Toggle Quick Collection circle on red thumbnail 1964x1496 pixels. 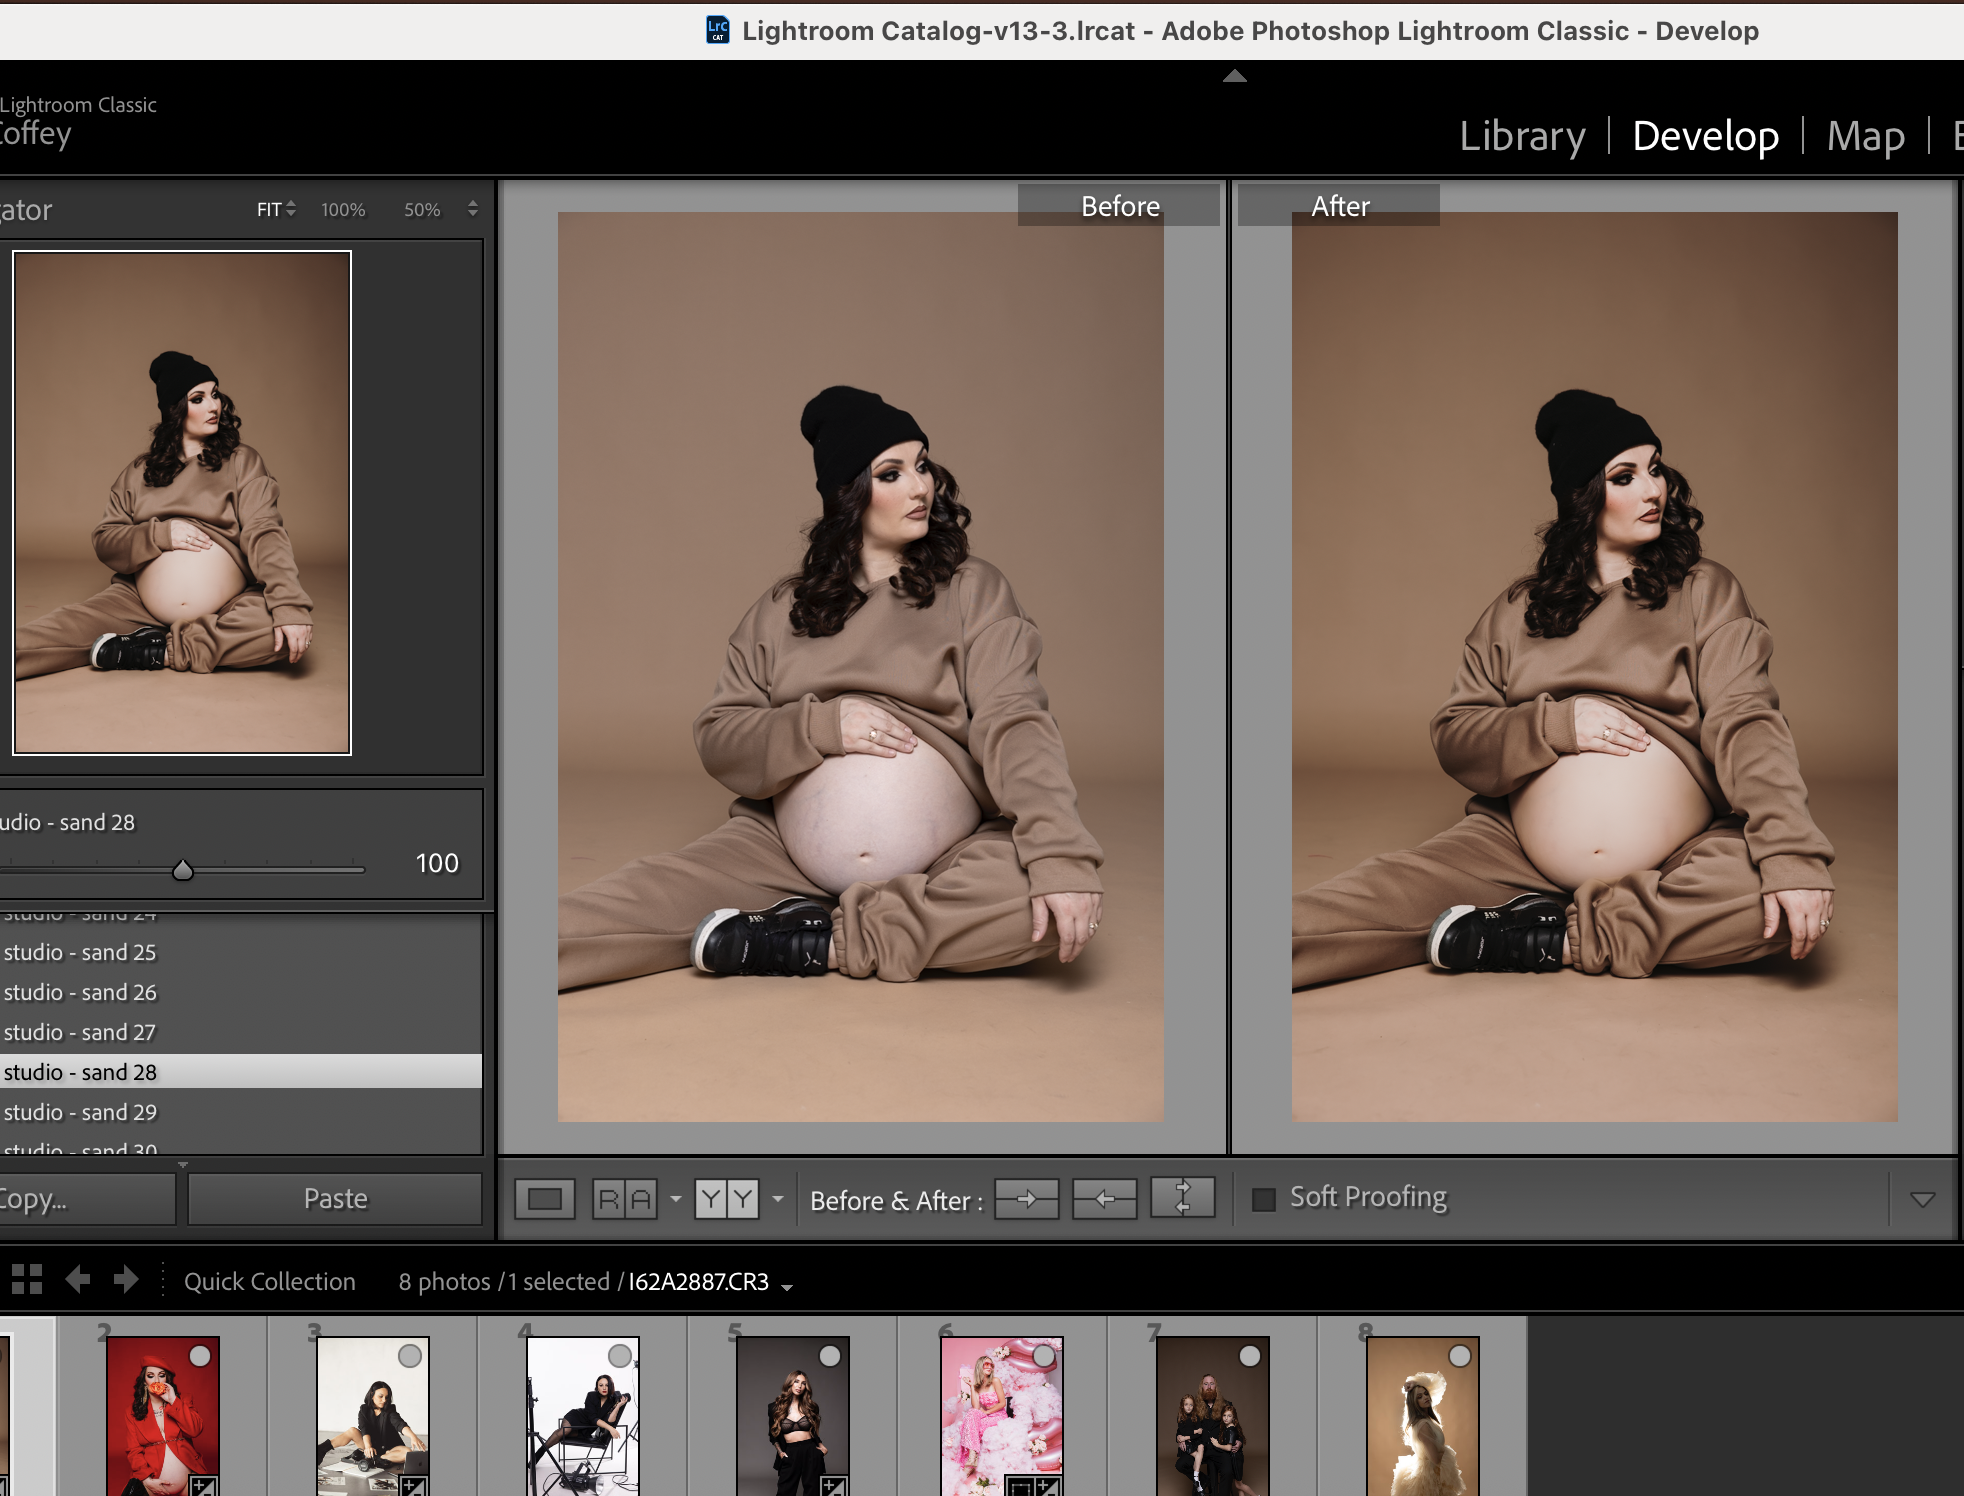click(200, 1356)
